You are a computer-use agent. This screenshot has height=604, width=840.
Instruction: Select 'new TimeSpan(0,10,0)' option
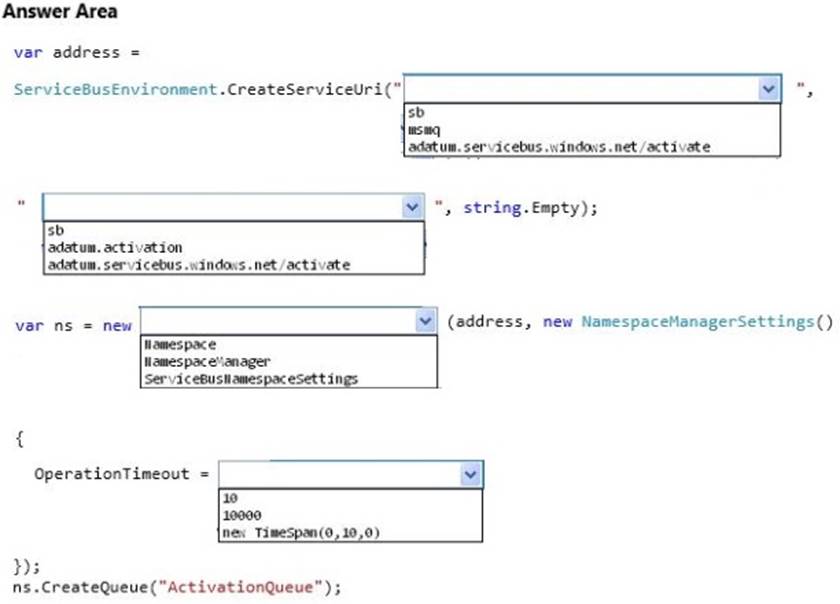pos(301,533)
